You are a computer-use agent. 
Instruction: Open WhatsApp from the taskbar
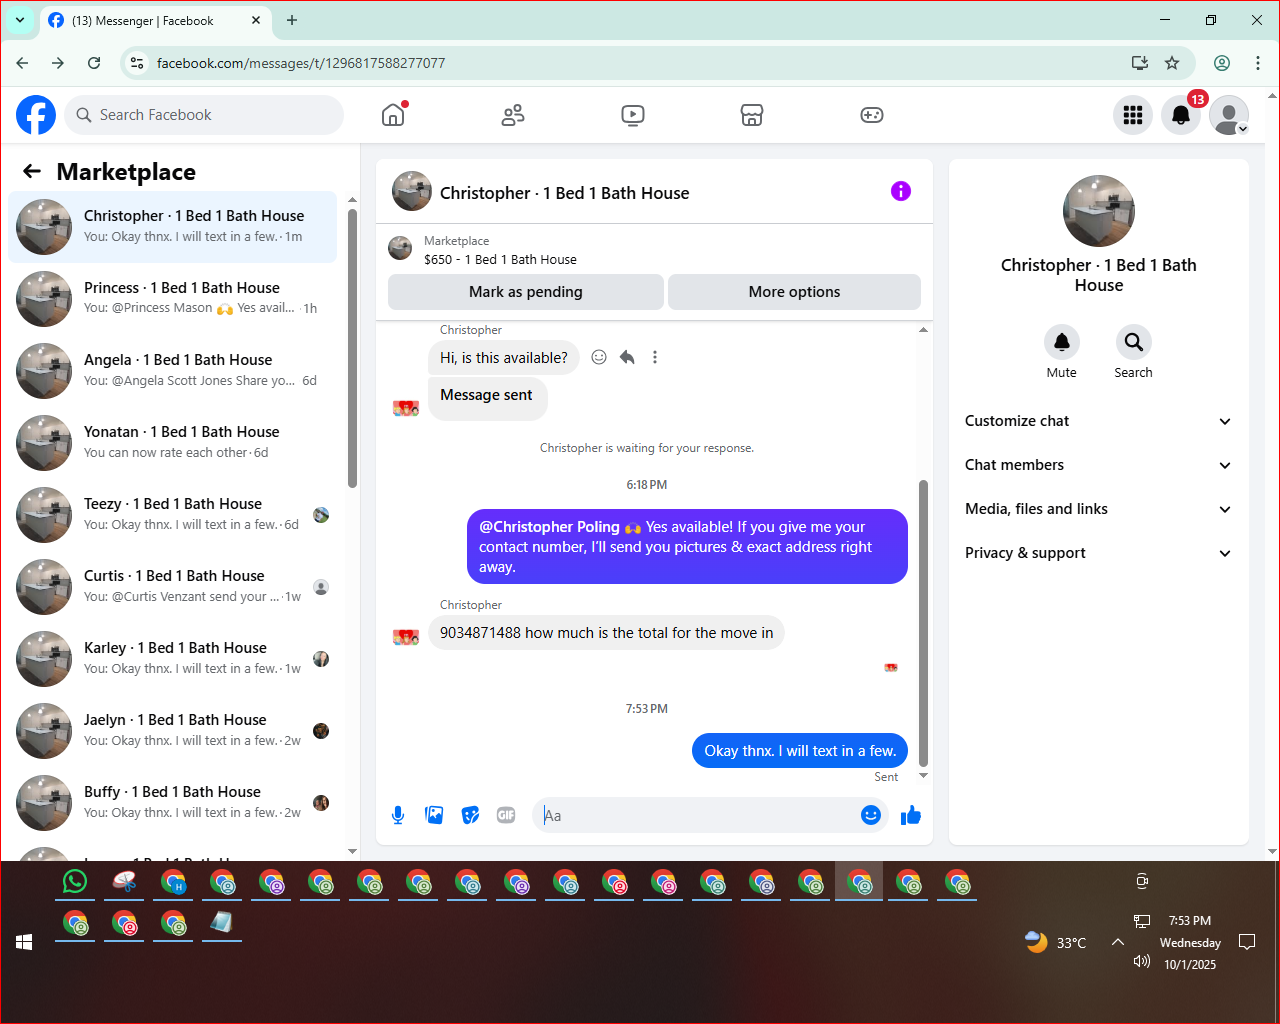75,882
